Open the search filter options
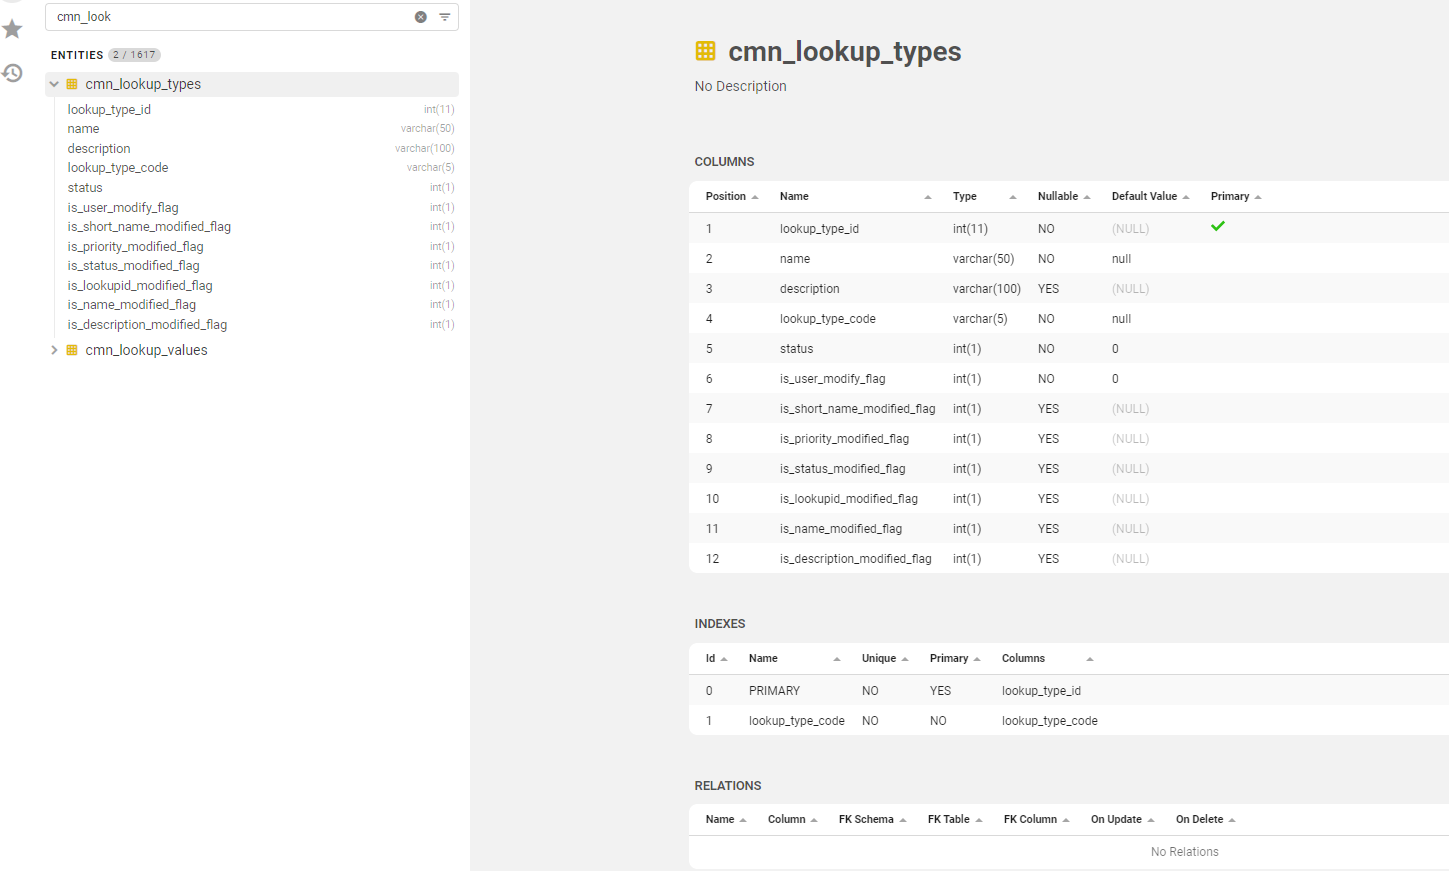1449x871 pixels. (x=443, y=16)
